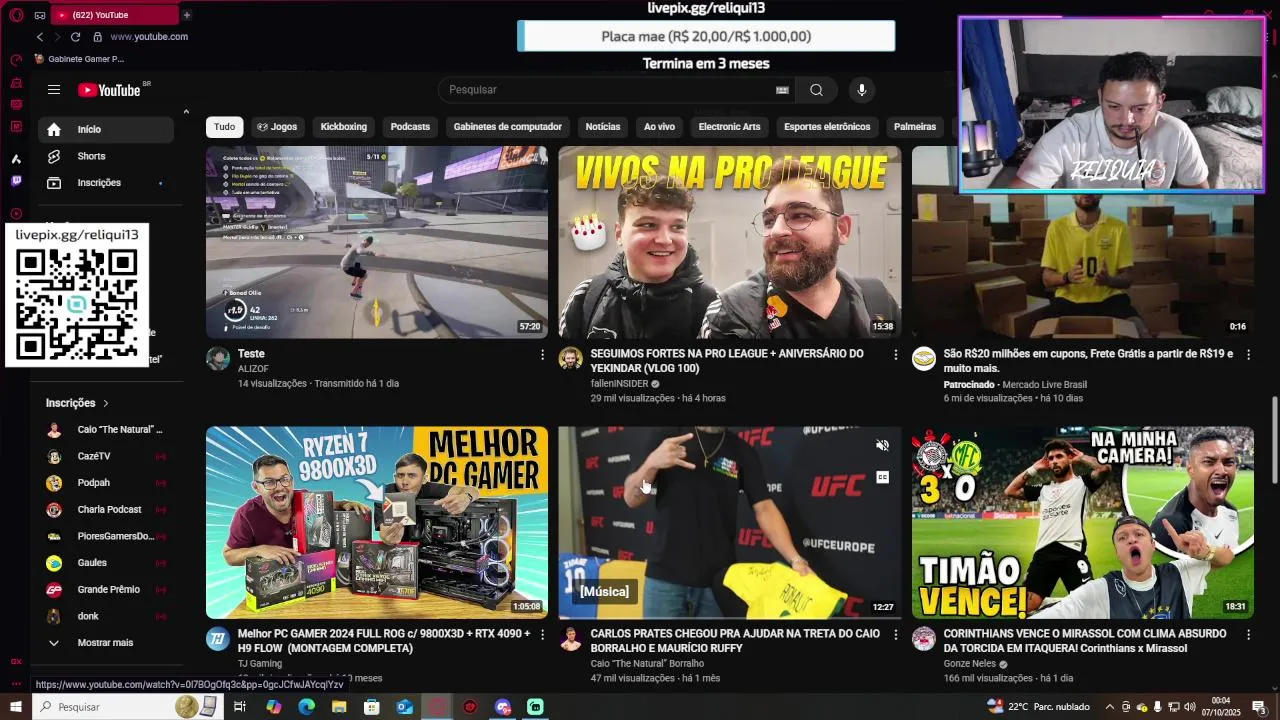Open the donk subscription
The image size is (1280, 720).
105,616
